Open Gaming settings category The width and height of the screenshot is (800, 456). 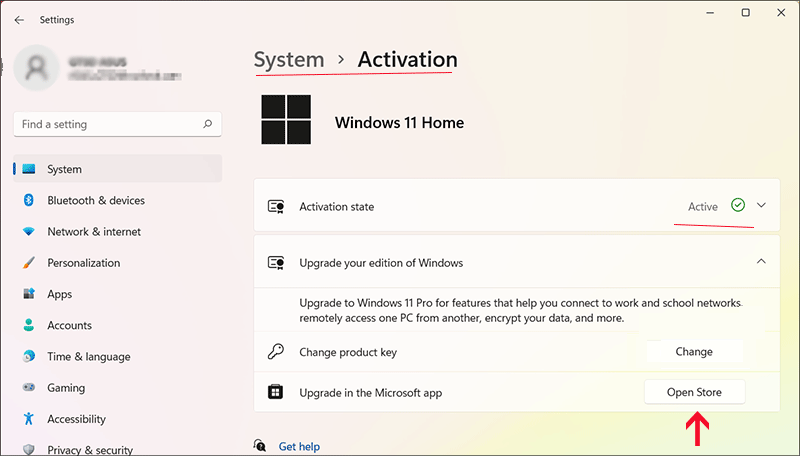(118, 388)
